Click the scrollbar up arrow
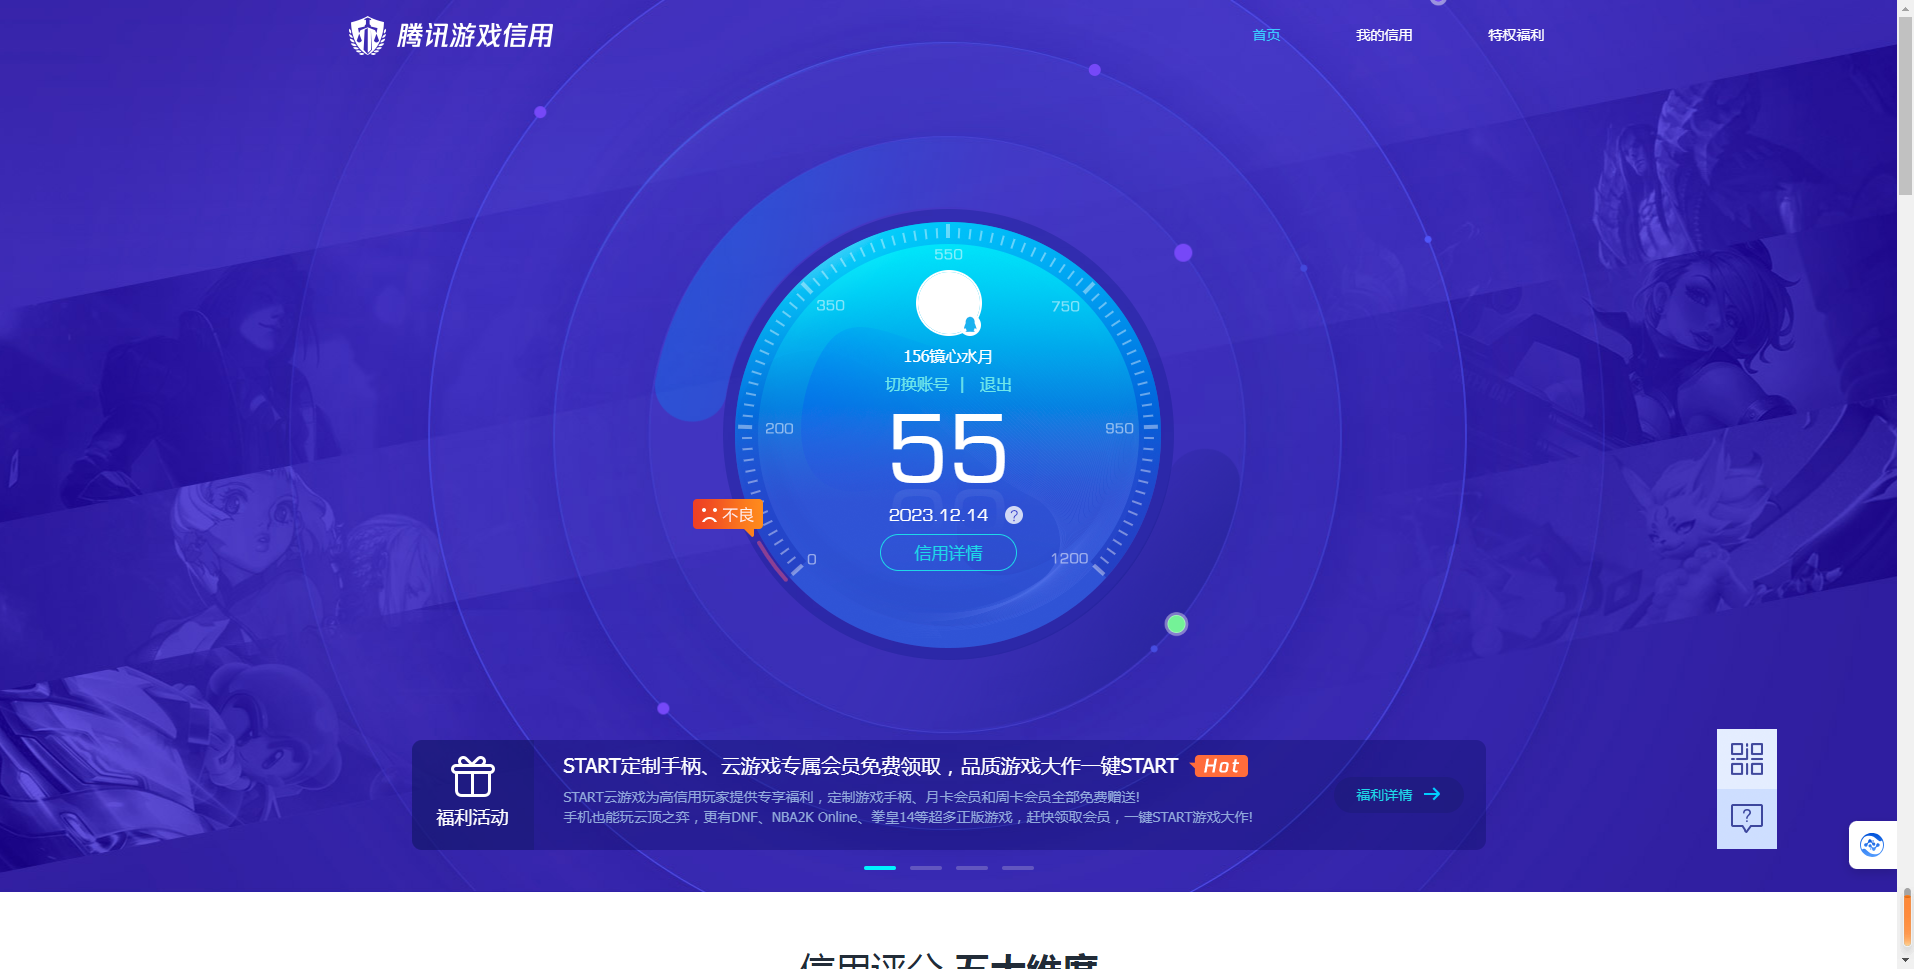Image resolution: width=1914 pixels, height=969 pixels. point(1906,8)
